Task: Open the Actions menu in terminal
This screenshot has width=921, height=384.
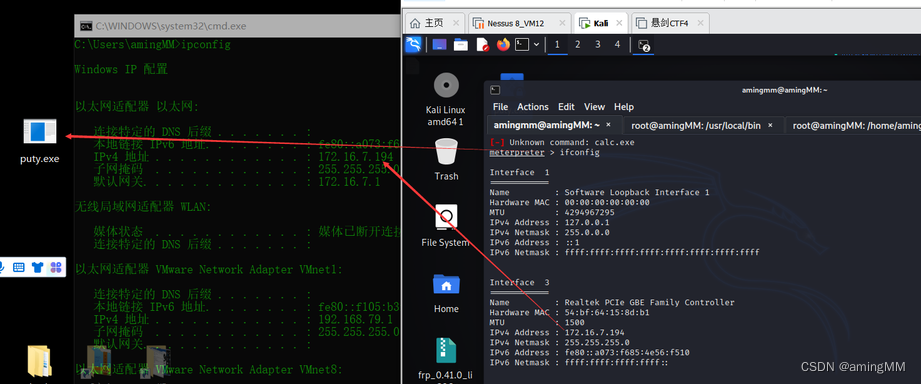Action: (x=533, y=107)
